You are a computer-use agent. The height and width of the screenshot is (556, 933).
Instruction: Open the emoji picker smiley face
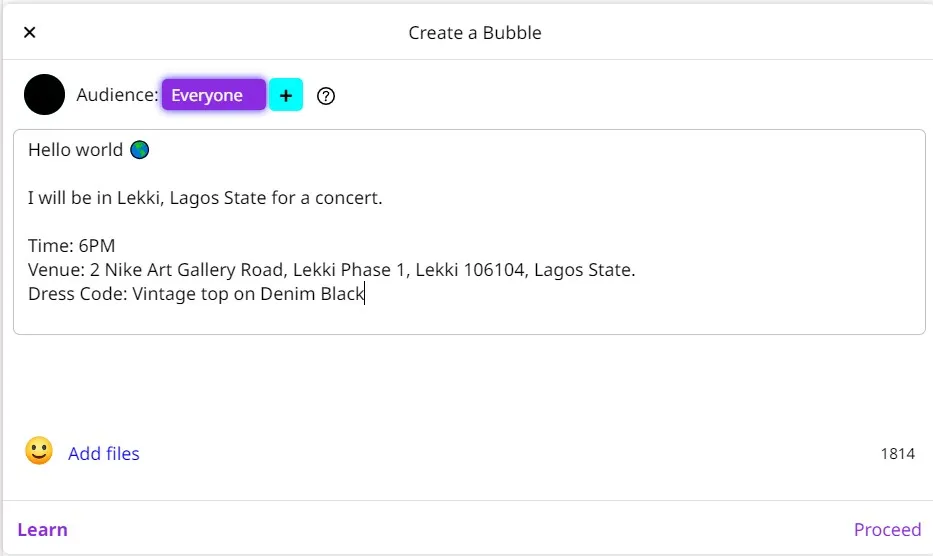[39, 451]
